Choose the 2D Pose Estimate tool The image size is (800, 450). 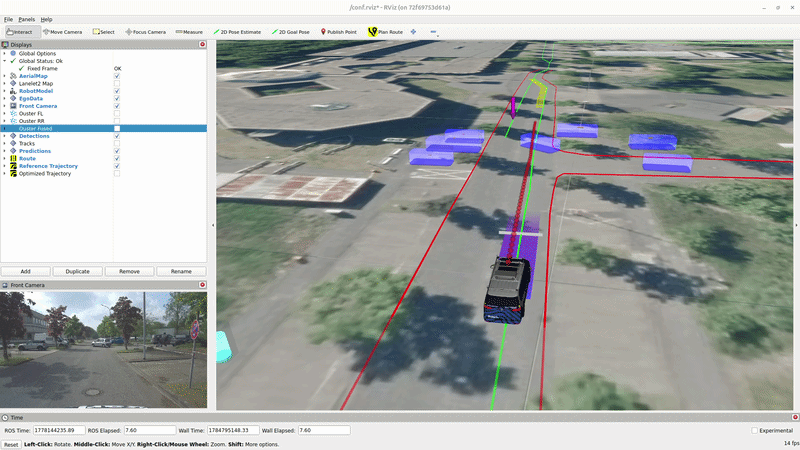237,32
